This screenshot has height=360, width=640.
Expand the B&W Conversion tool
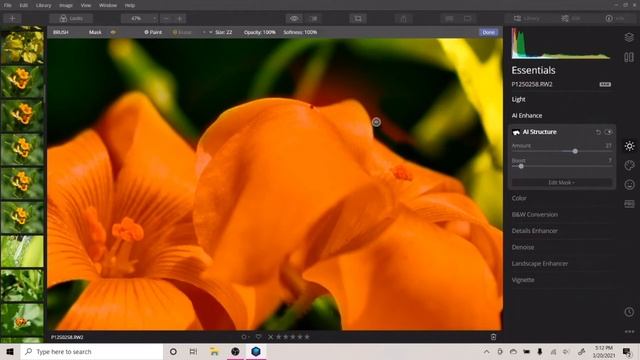[x=535, y=214]
